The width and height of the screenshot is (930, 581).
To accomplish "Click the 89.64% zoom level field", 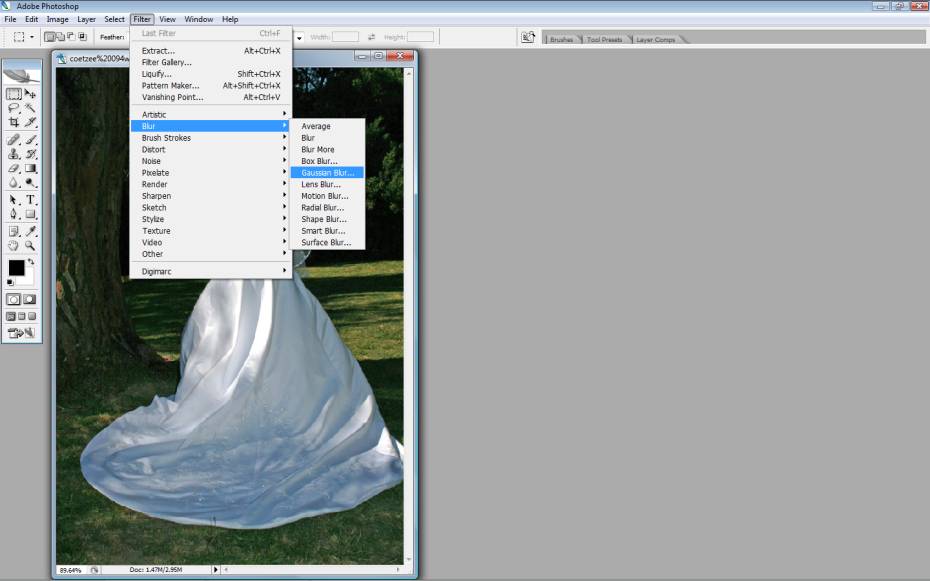I will click(71, 570).
